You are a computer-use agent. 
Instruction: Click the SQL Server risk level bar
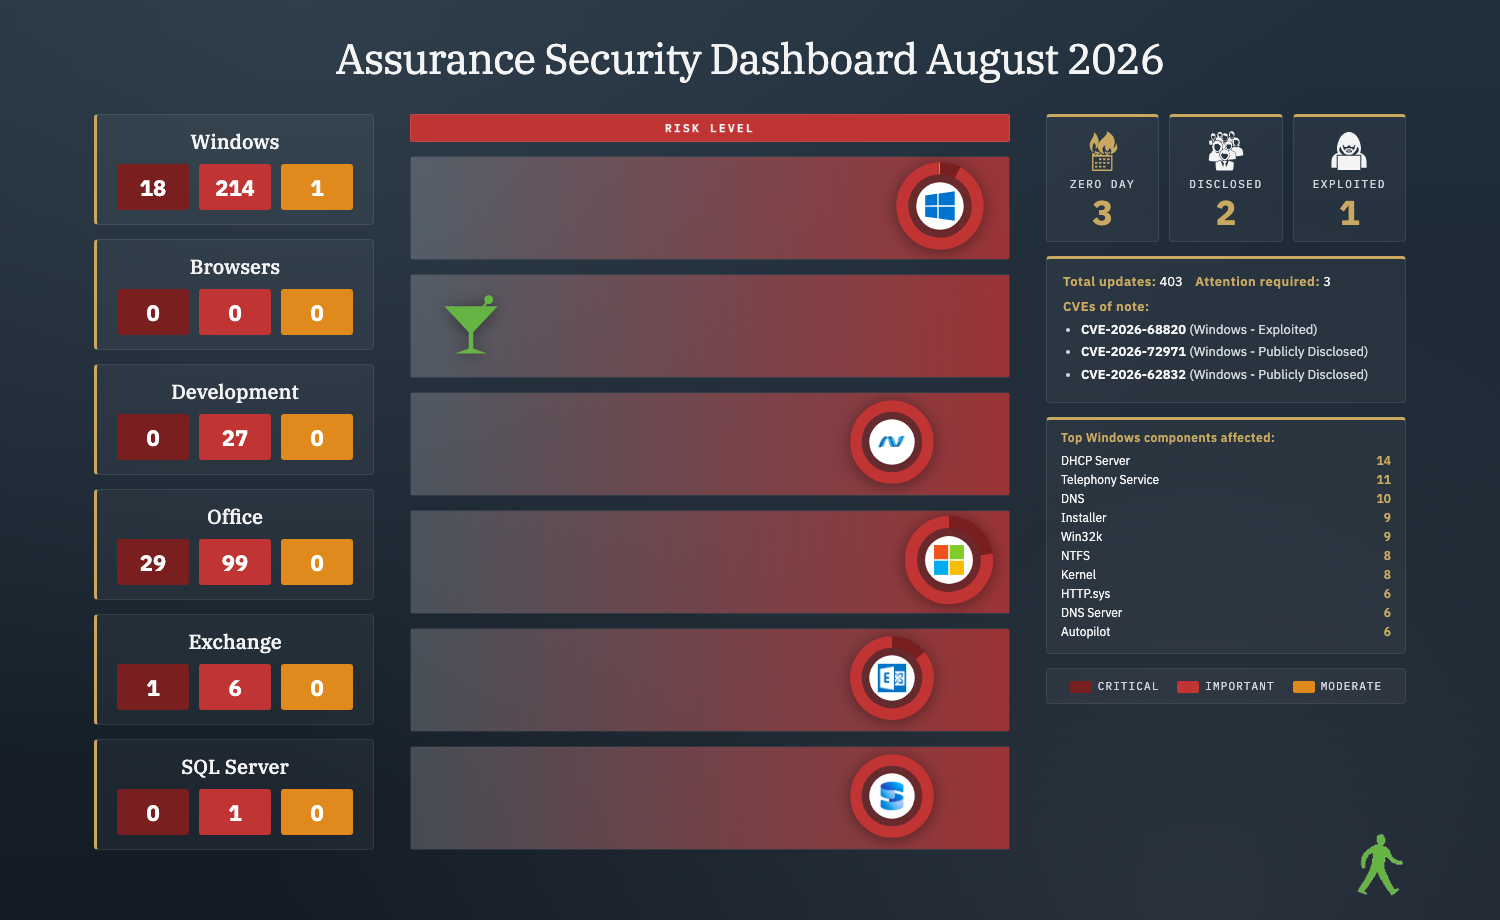click(x=709, y=798)
